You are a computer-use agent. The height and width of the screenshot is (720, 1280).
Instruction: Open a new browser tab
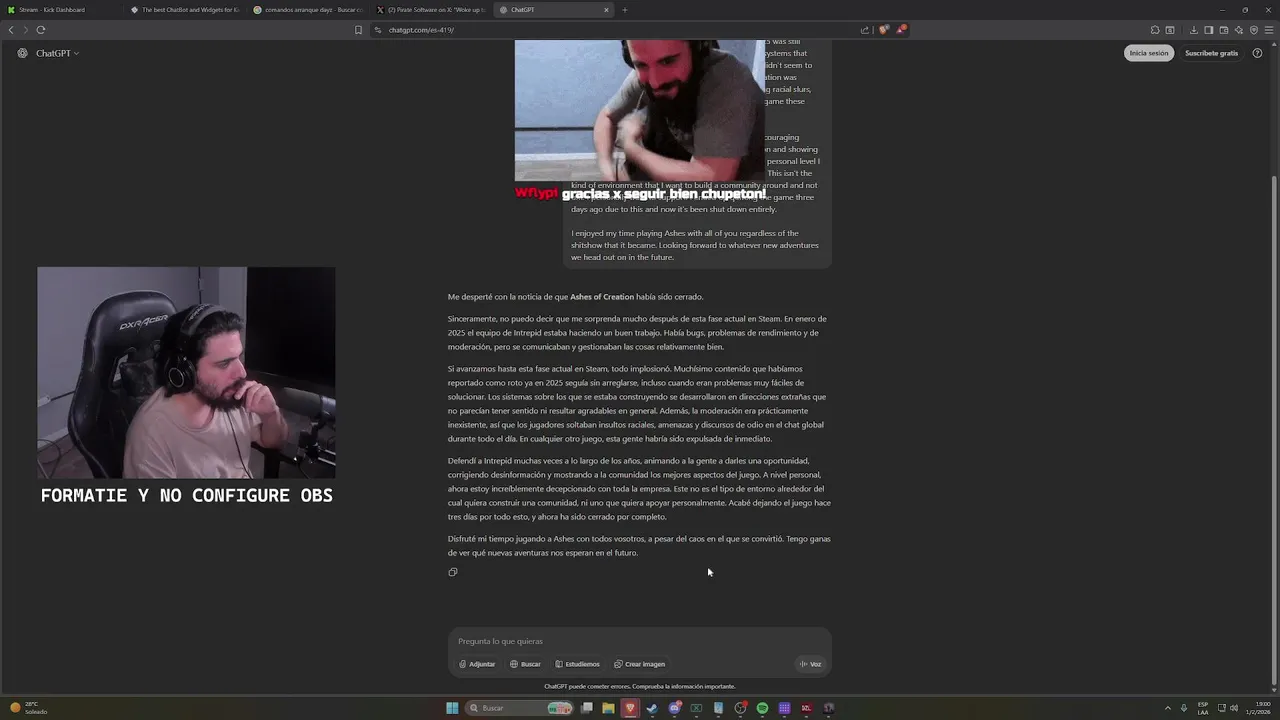point(625,10)
